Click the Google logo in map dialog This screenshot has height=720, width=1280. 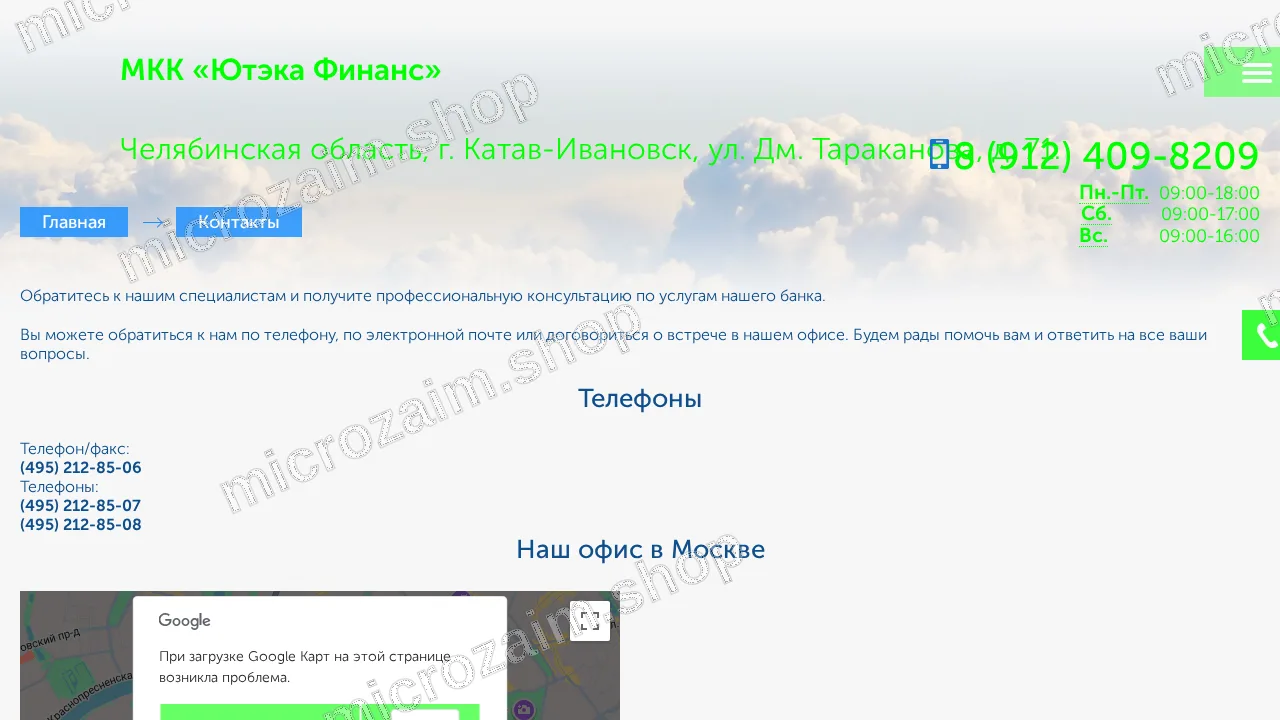pyautogui.click(x=184, y=621)
